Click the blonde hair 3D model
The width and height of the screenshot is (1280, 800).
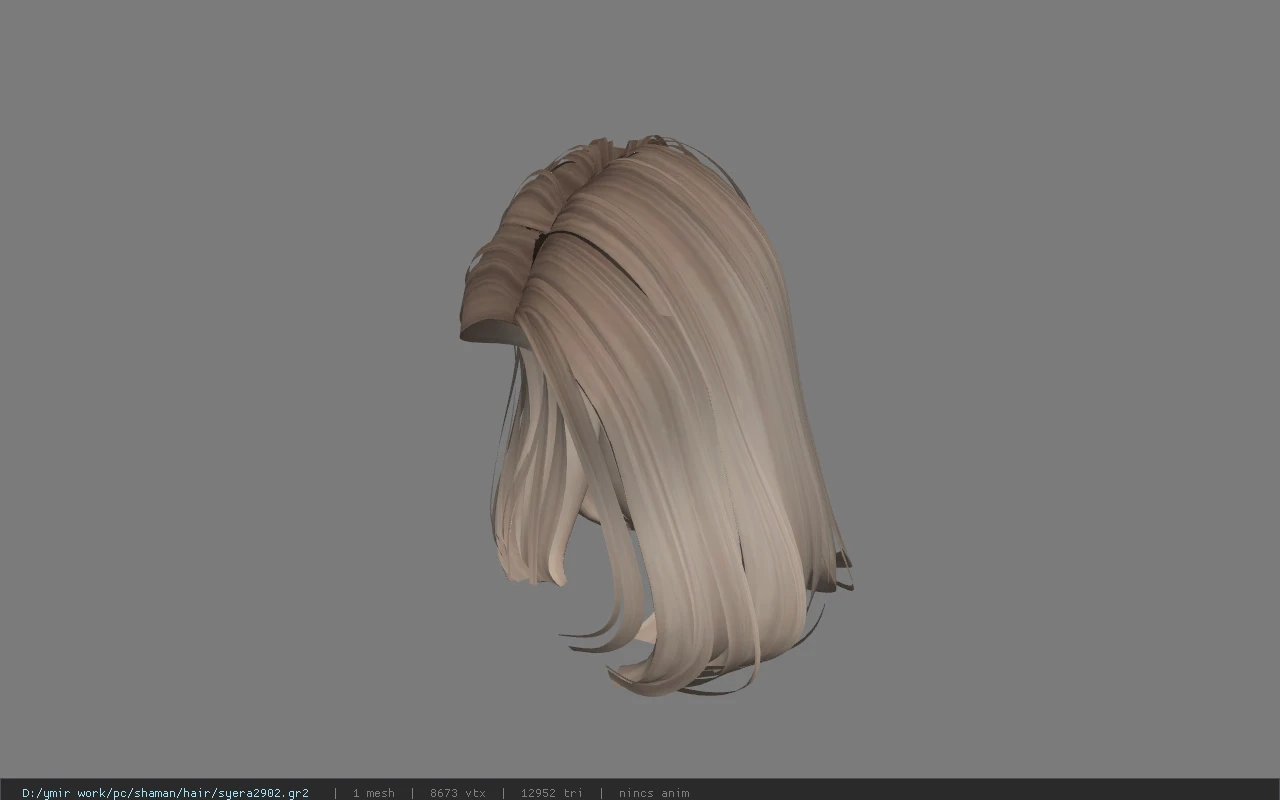pyautogui.click(x=655, y=415)
